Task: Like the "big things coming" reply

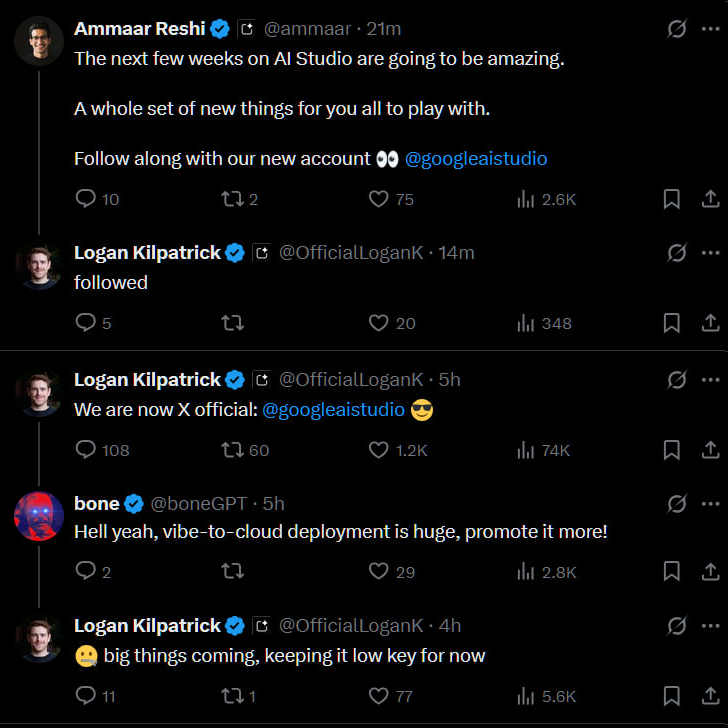Action: pos(378,696)
